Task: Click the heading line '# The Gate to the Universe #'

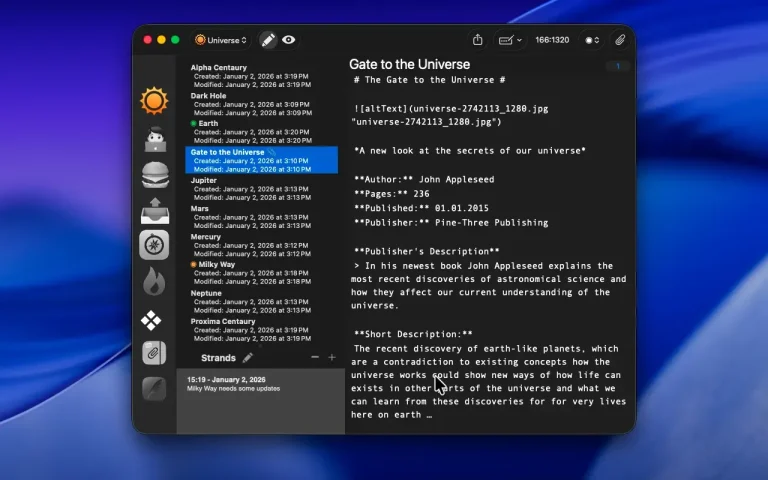Action: tap(430, 80)
